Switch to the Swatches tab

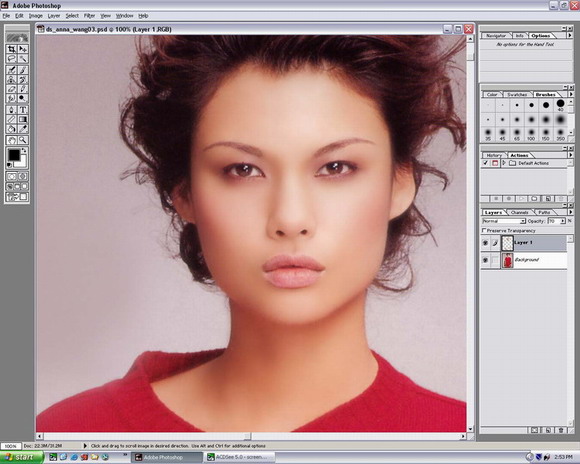pyautogui.click(x=517, y=94)
